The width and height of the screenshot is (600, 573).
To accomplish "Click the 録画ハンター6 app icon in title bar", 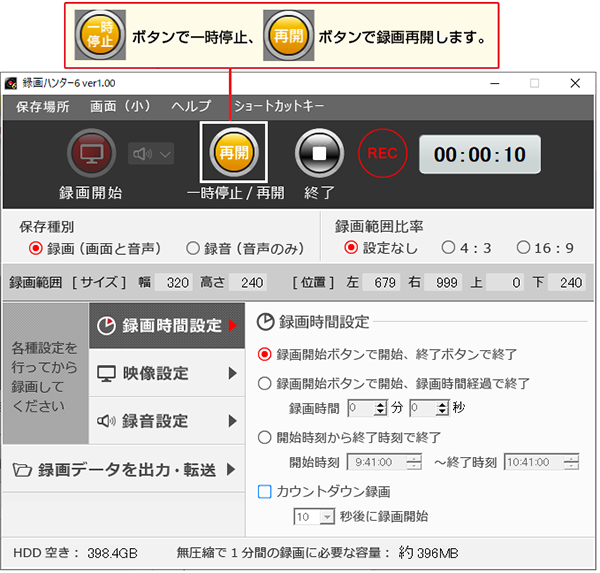I will pos(11,83).
